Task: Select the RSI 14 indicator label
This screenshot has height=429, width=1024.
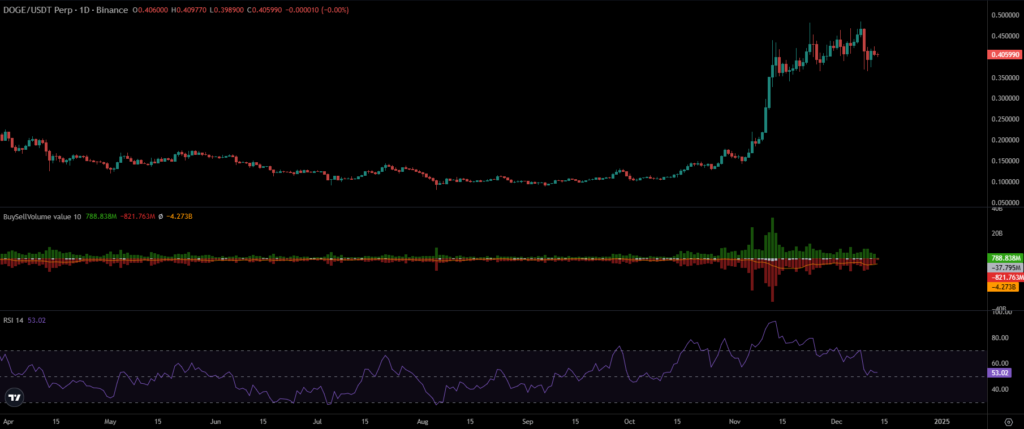Action: (14, 320)
